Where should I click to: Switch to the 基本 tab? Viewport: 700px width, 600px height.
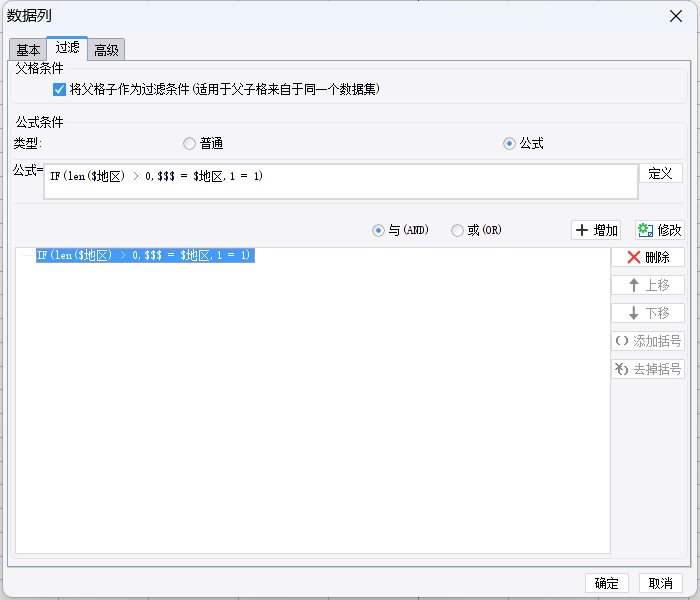(28, 50)
